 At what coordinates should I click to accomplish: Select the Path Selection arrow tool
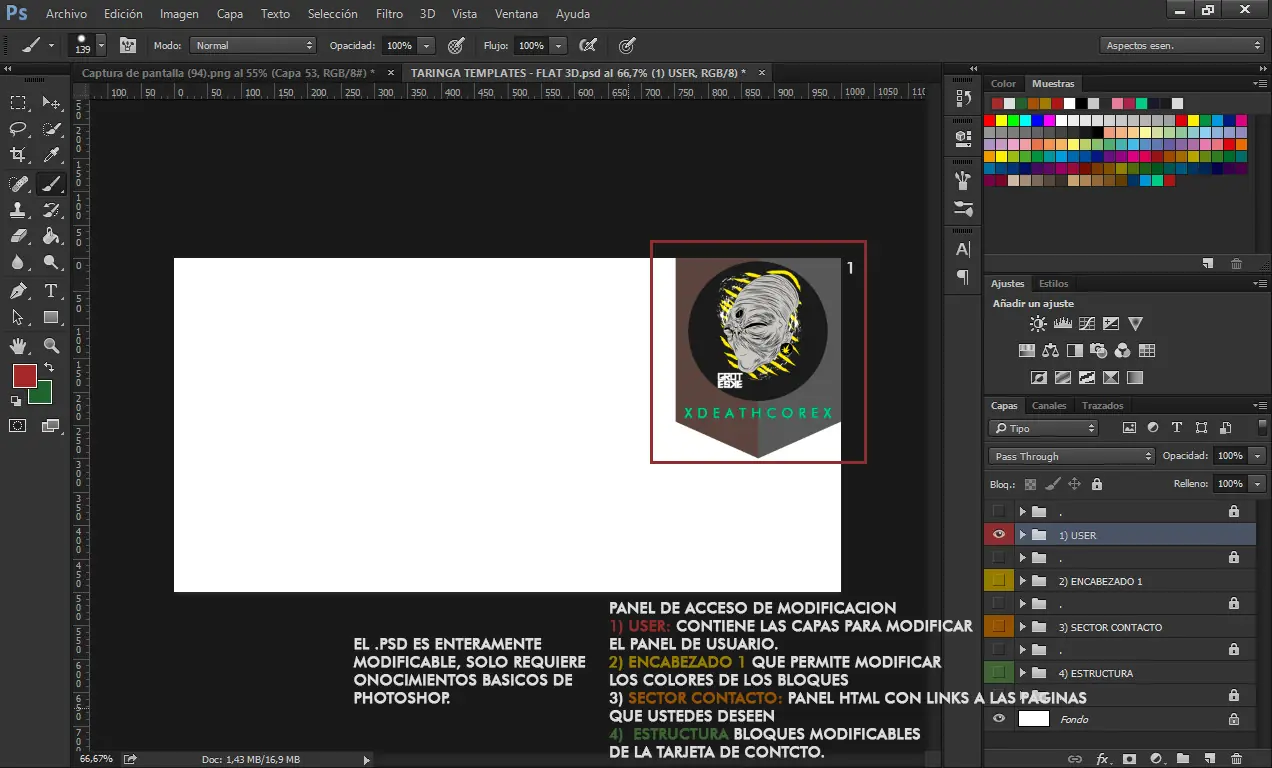(18, 318)
